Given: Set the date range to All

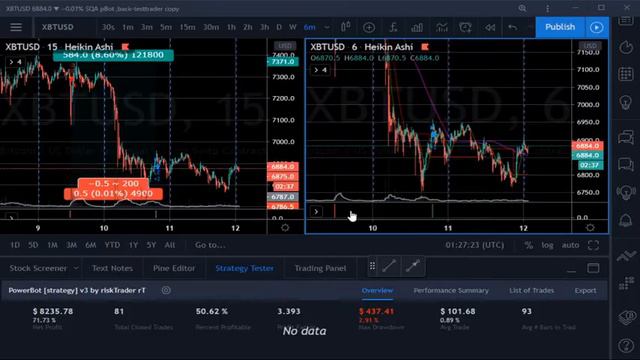Looking at the screenshot, I should [170, 245].
